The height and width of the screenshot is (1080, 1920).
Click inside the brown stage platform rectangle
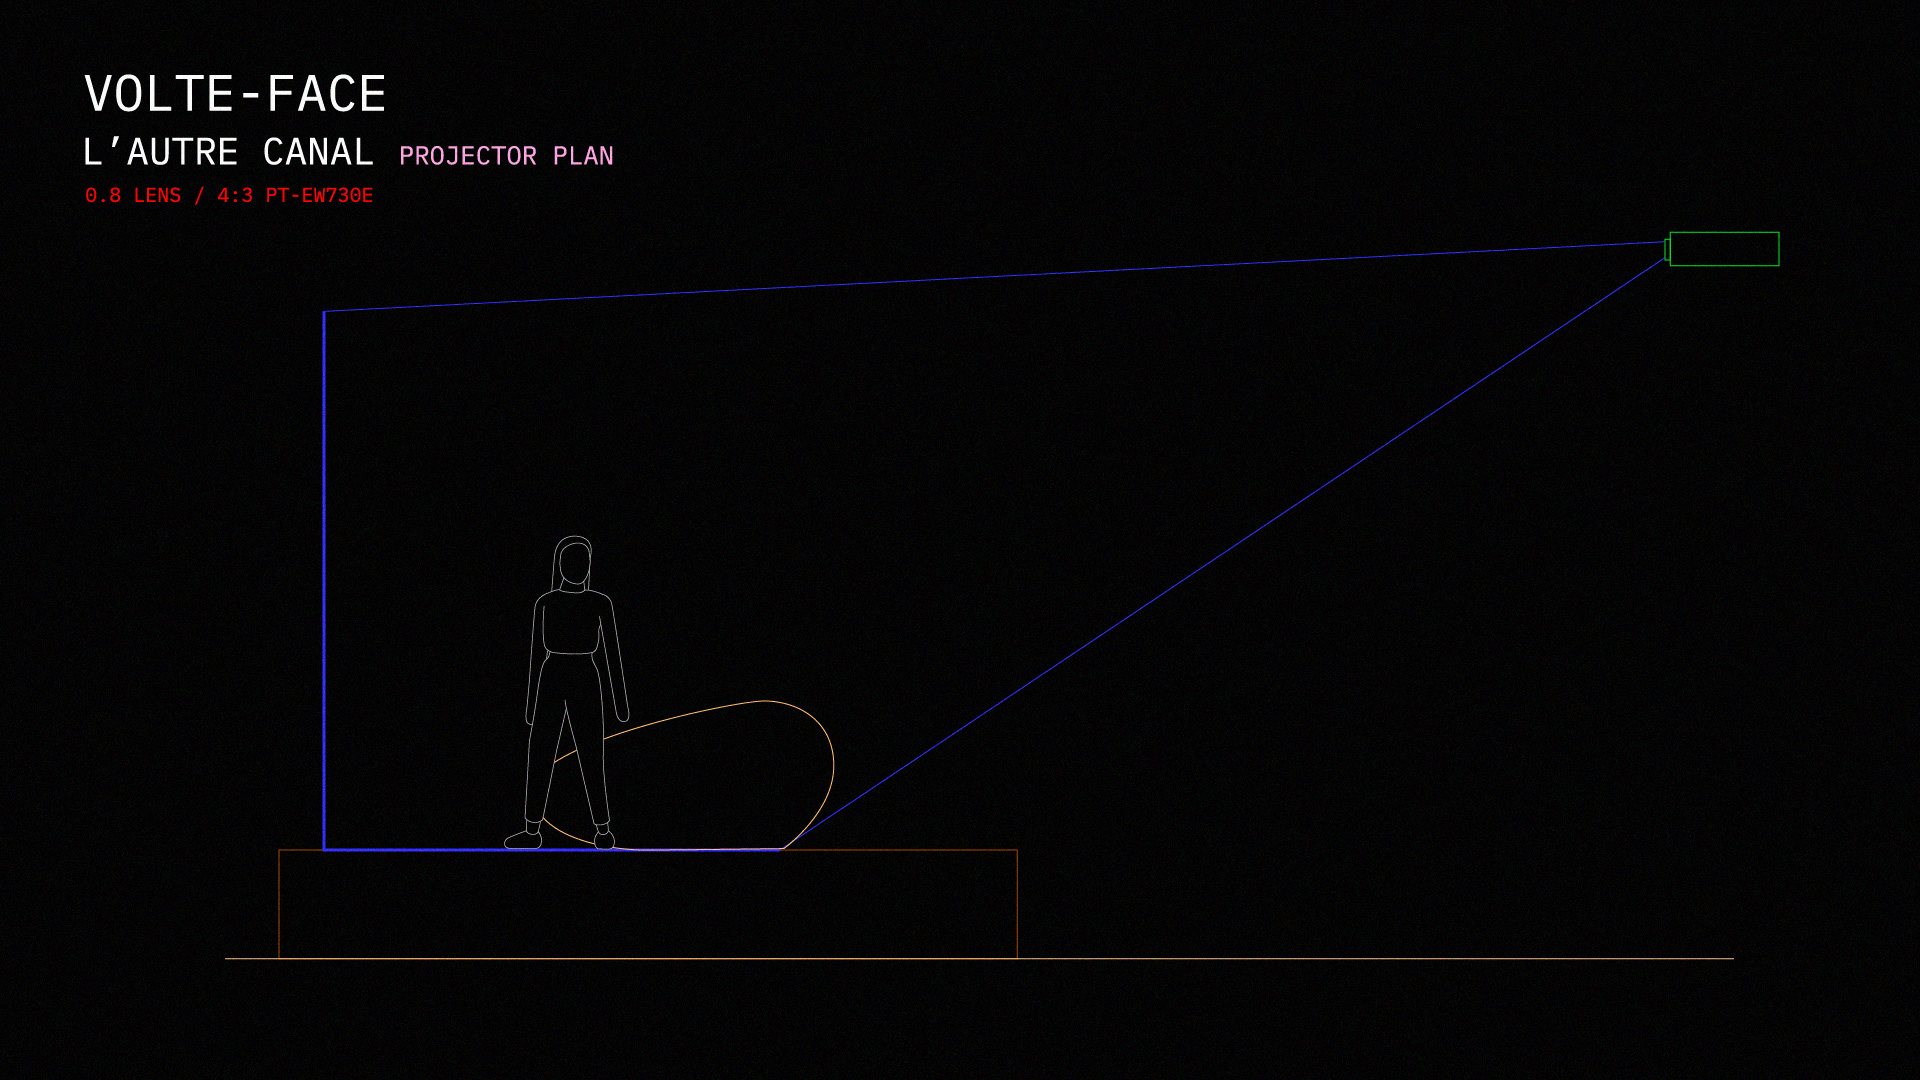click(648, 905)
